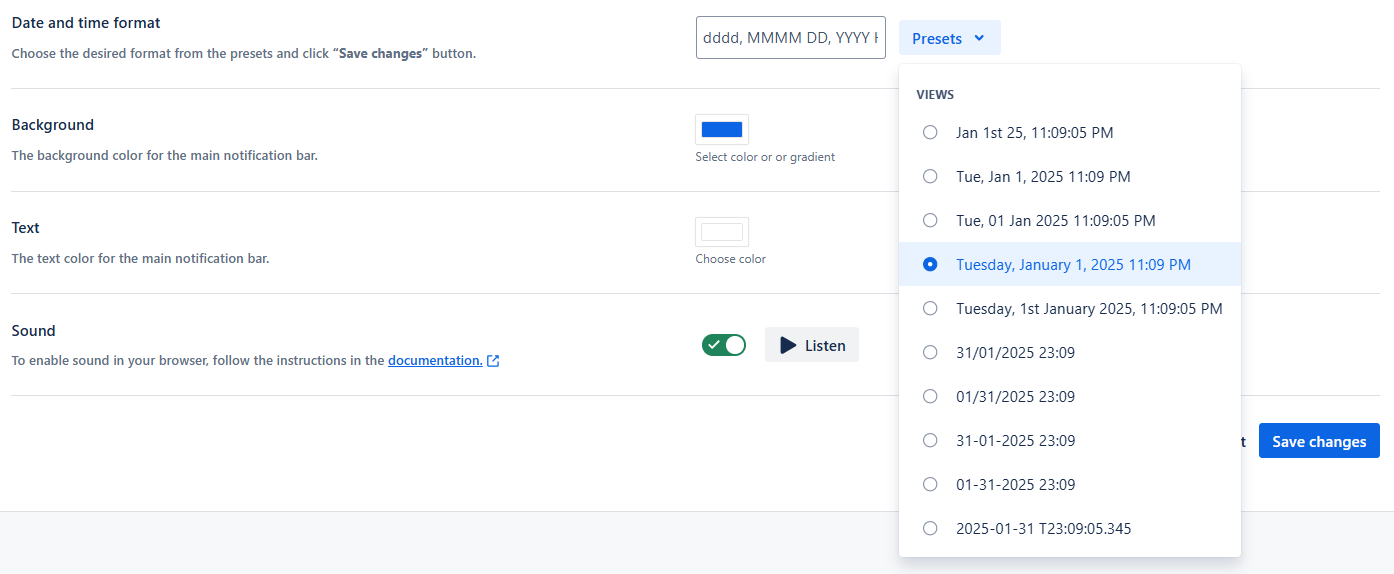This screenshot has width=1394, height=574.
Task: Click the date format input field
Action: (x=791, y=38)
